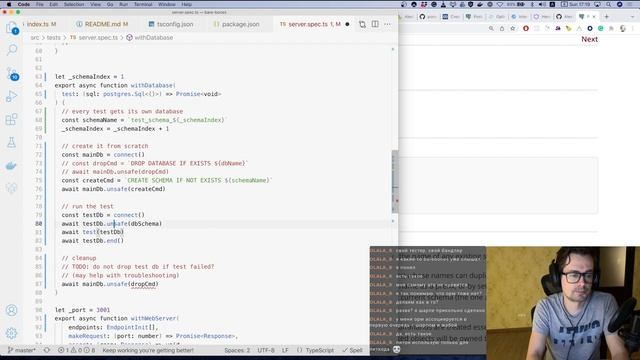Viewport: 640px width, 360px height.
Task: Click the dropCmd identifier on line 87
Action: [x=143, y=284]
